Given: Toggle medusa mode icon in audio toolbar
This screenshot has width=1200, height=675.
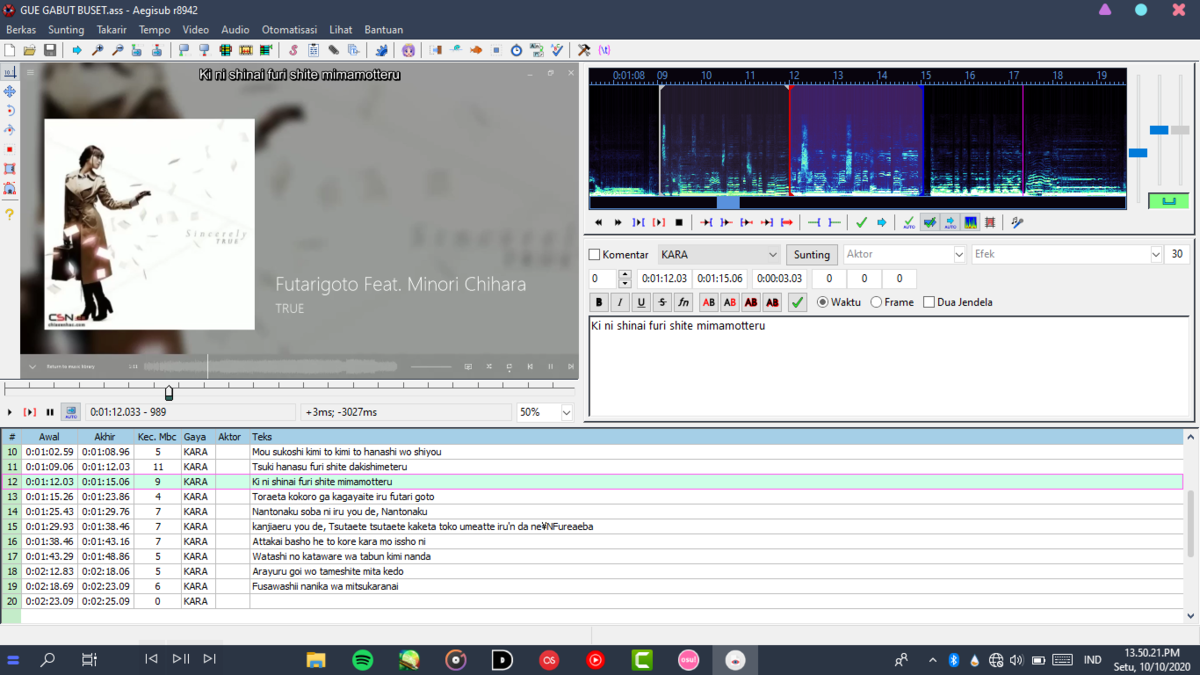Looking at the screenshot, I should pos(990,222).
